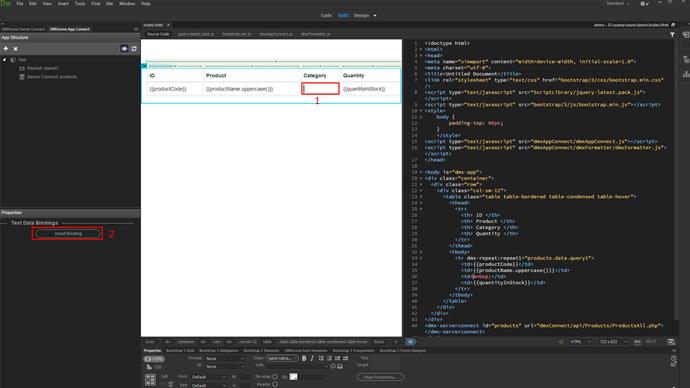Click the browse for file folder icon
The image size is (690, 388).
click(340, 366)
